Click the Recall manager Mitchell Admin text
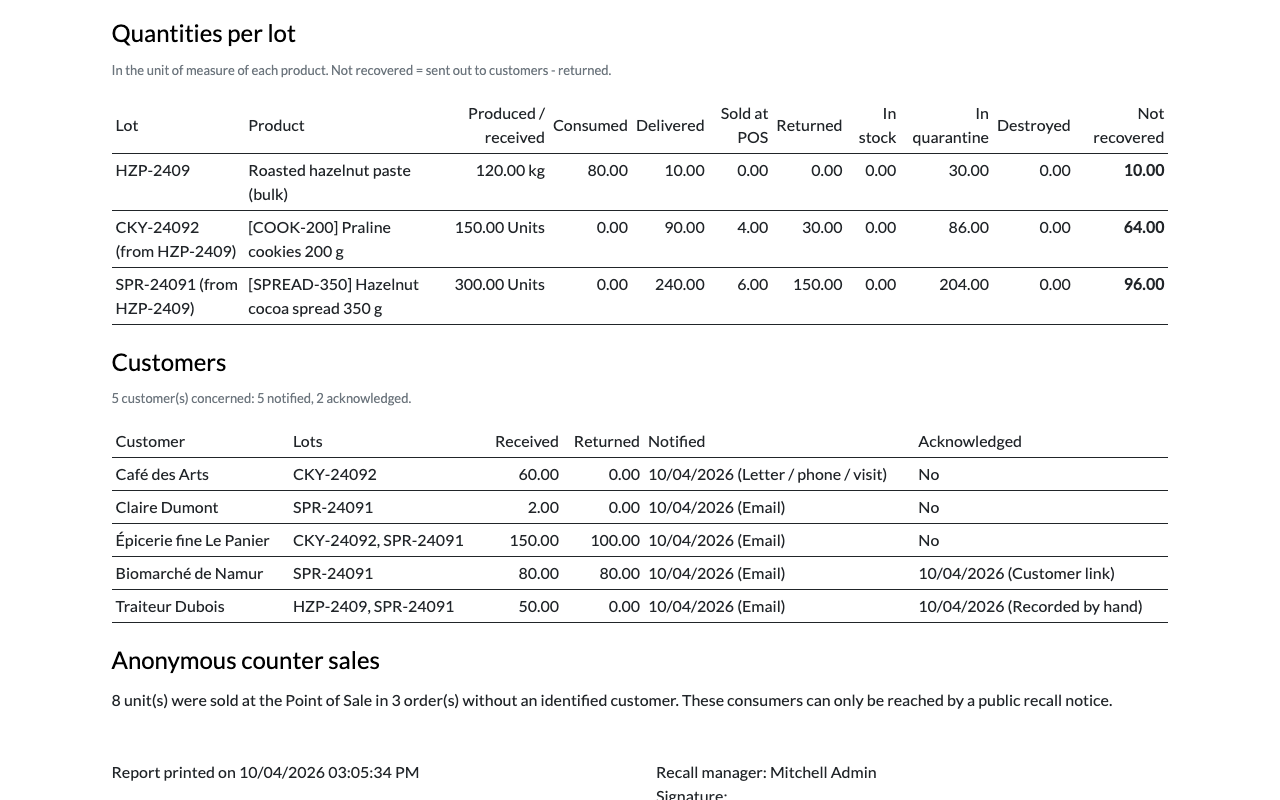Image resolution: width=1280 pixels, height=800 pixels. [x=766, y=772]
